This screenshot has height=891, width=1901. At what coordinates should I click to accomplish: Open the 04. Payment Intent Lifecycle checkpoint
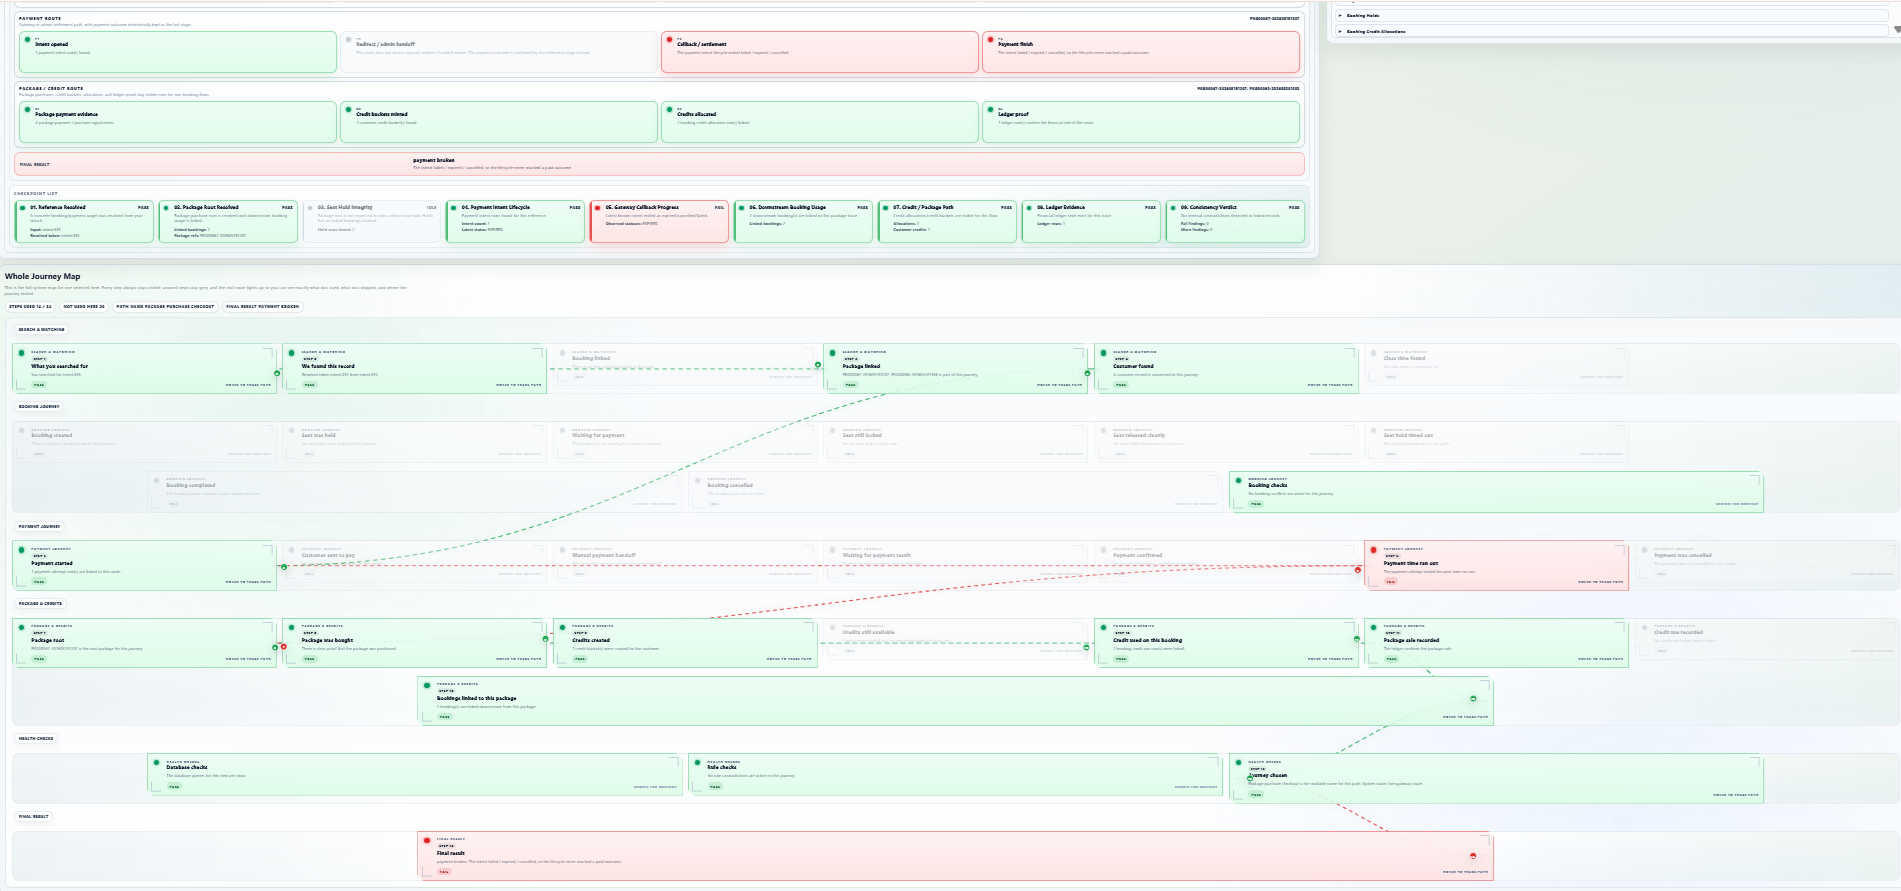(515, 222)
